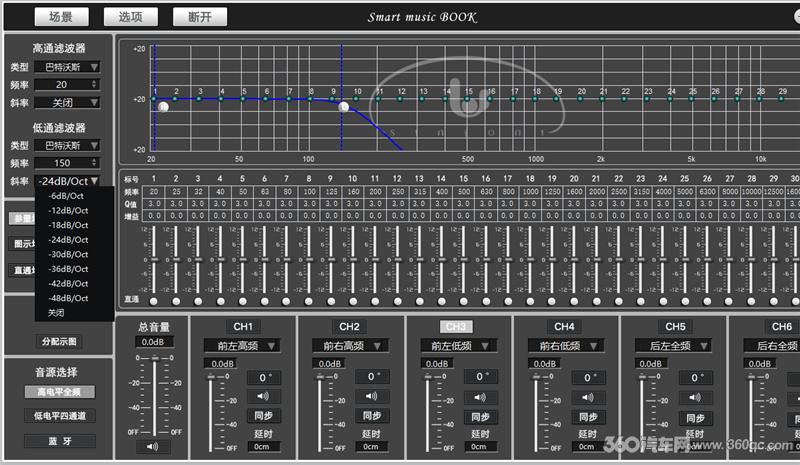This screenshot has width=800, height=465.
Task: Mute CH3 using its speaker icon
Action: coord(480,397)
